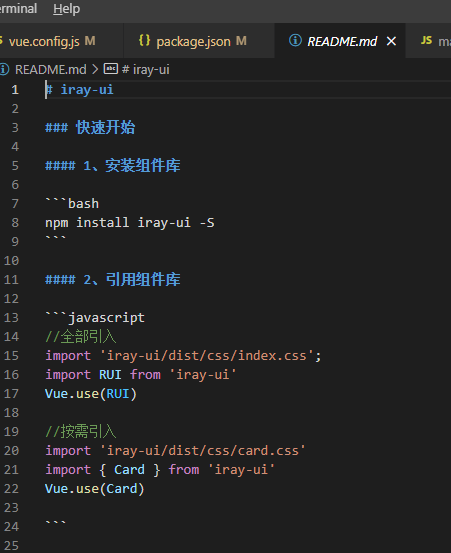The image size is (451, 553).
Task: Click the '# iray-ui' heading on line 1
Action: coord(80,90)
